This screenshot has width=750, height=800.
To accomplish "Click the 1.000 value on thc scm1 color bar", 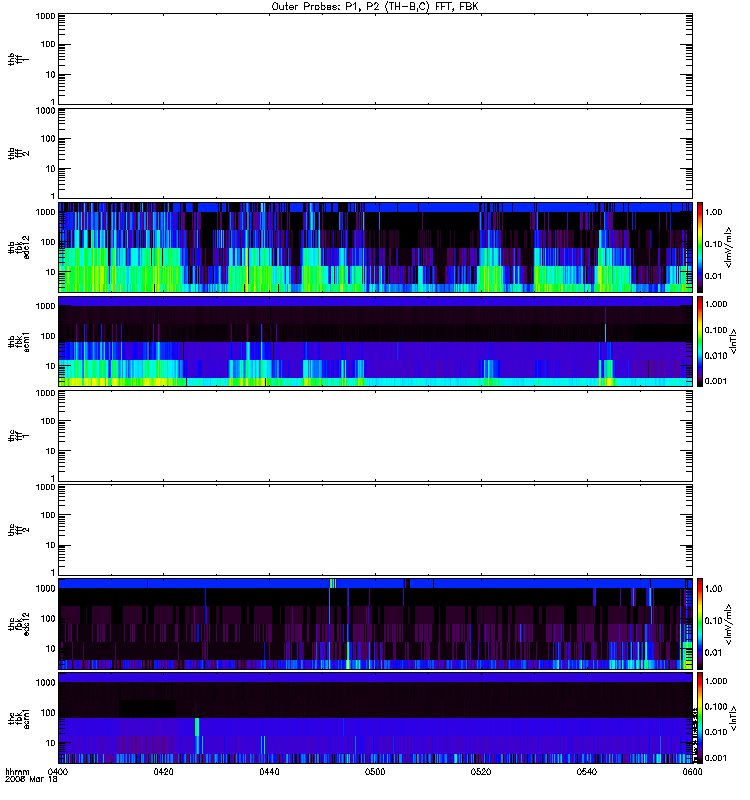I will pos(716,681).
